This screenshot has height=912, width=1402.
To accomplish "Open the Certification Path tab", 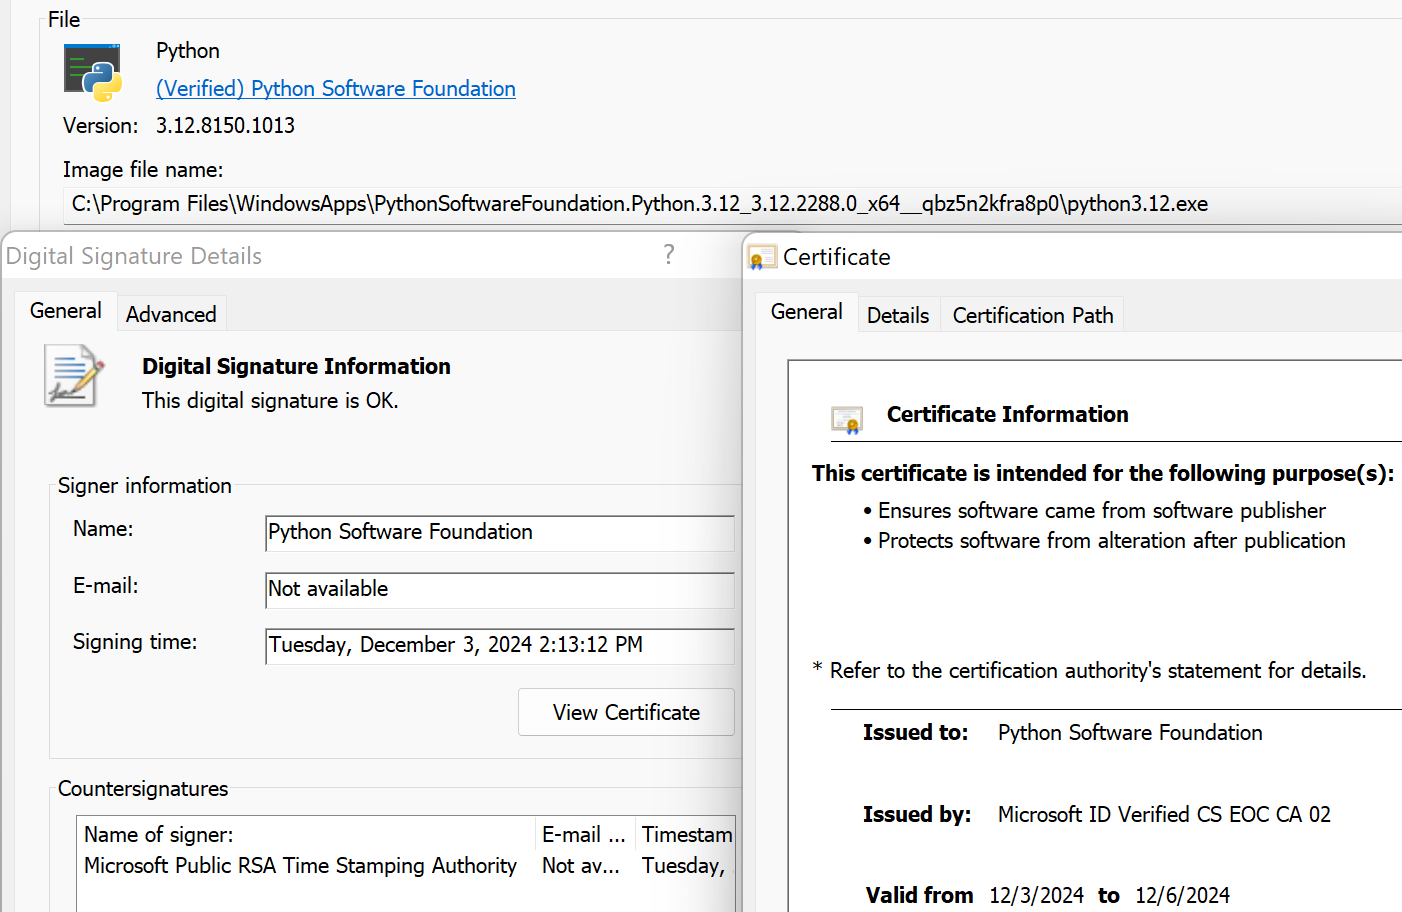I will (x=1033, y=315).
